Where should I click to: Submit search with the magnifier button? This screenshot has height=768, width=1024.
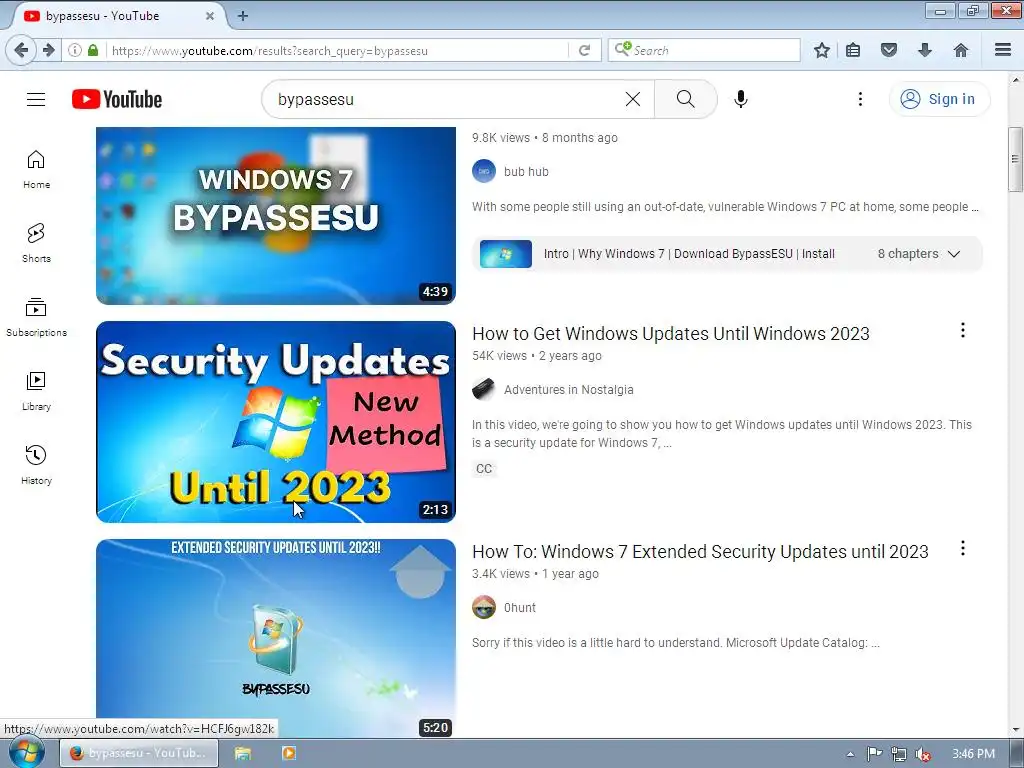tap(685, 99)
